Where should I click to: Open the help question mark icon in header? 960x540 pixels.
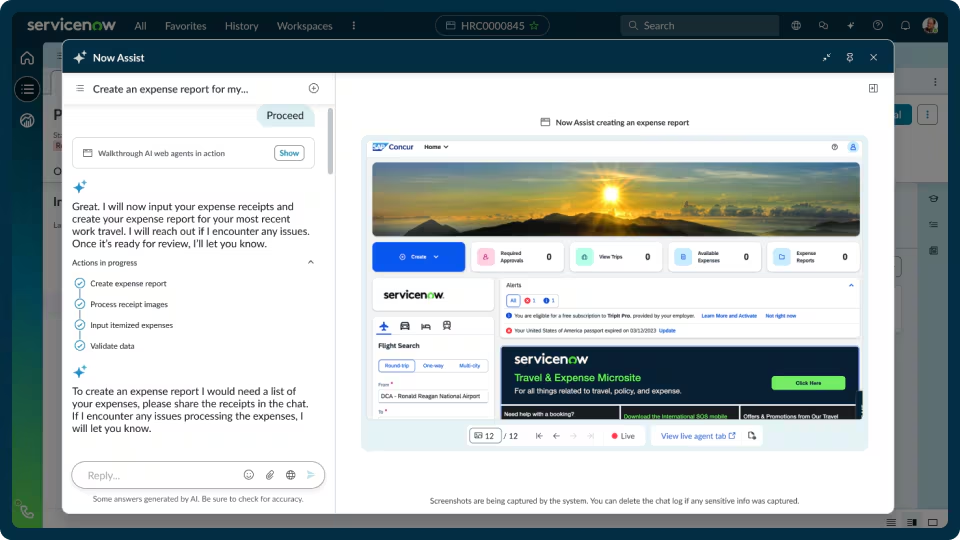[x=878, y=26]
